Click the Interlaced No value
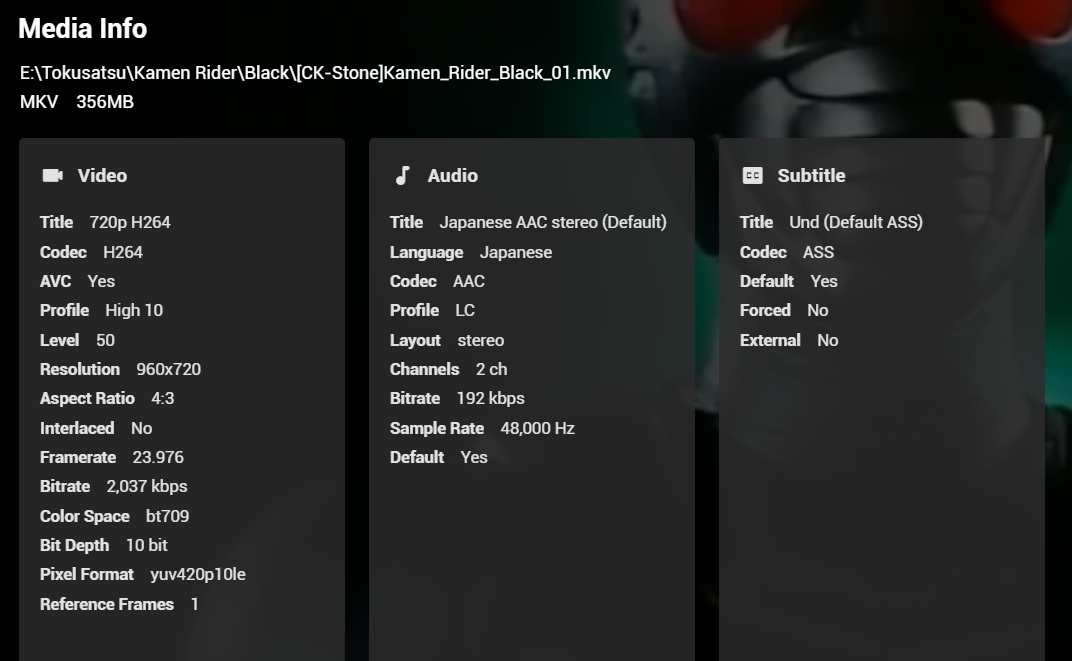This screenshot has width=1072, height=661. tap(142, 428)
